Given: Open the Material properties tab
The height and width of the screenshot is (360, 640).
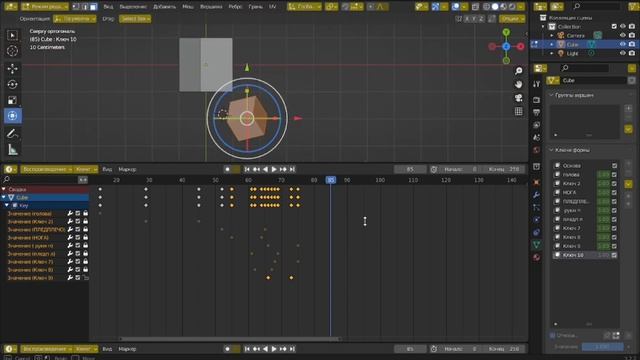Looking at the screenshot, I should (536, 257).
